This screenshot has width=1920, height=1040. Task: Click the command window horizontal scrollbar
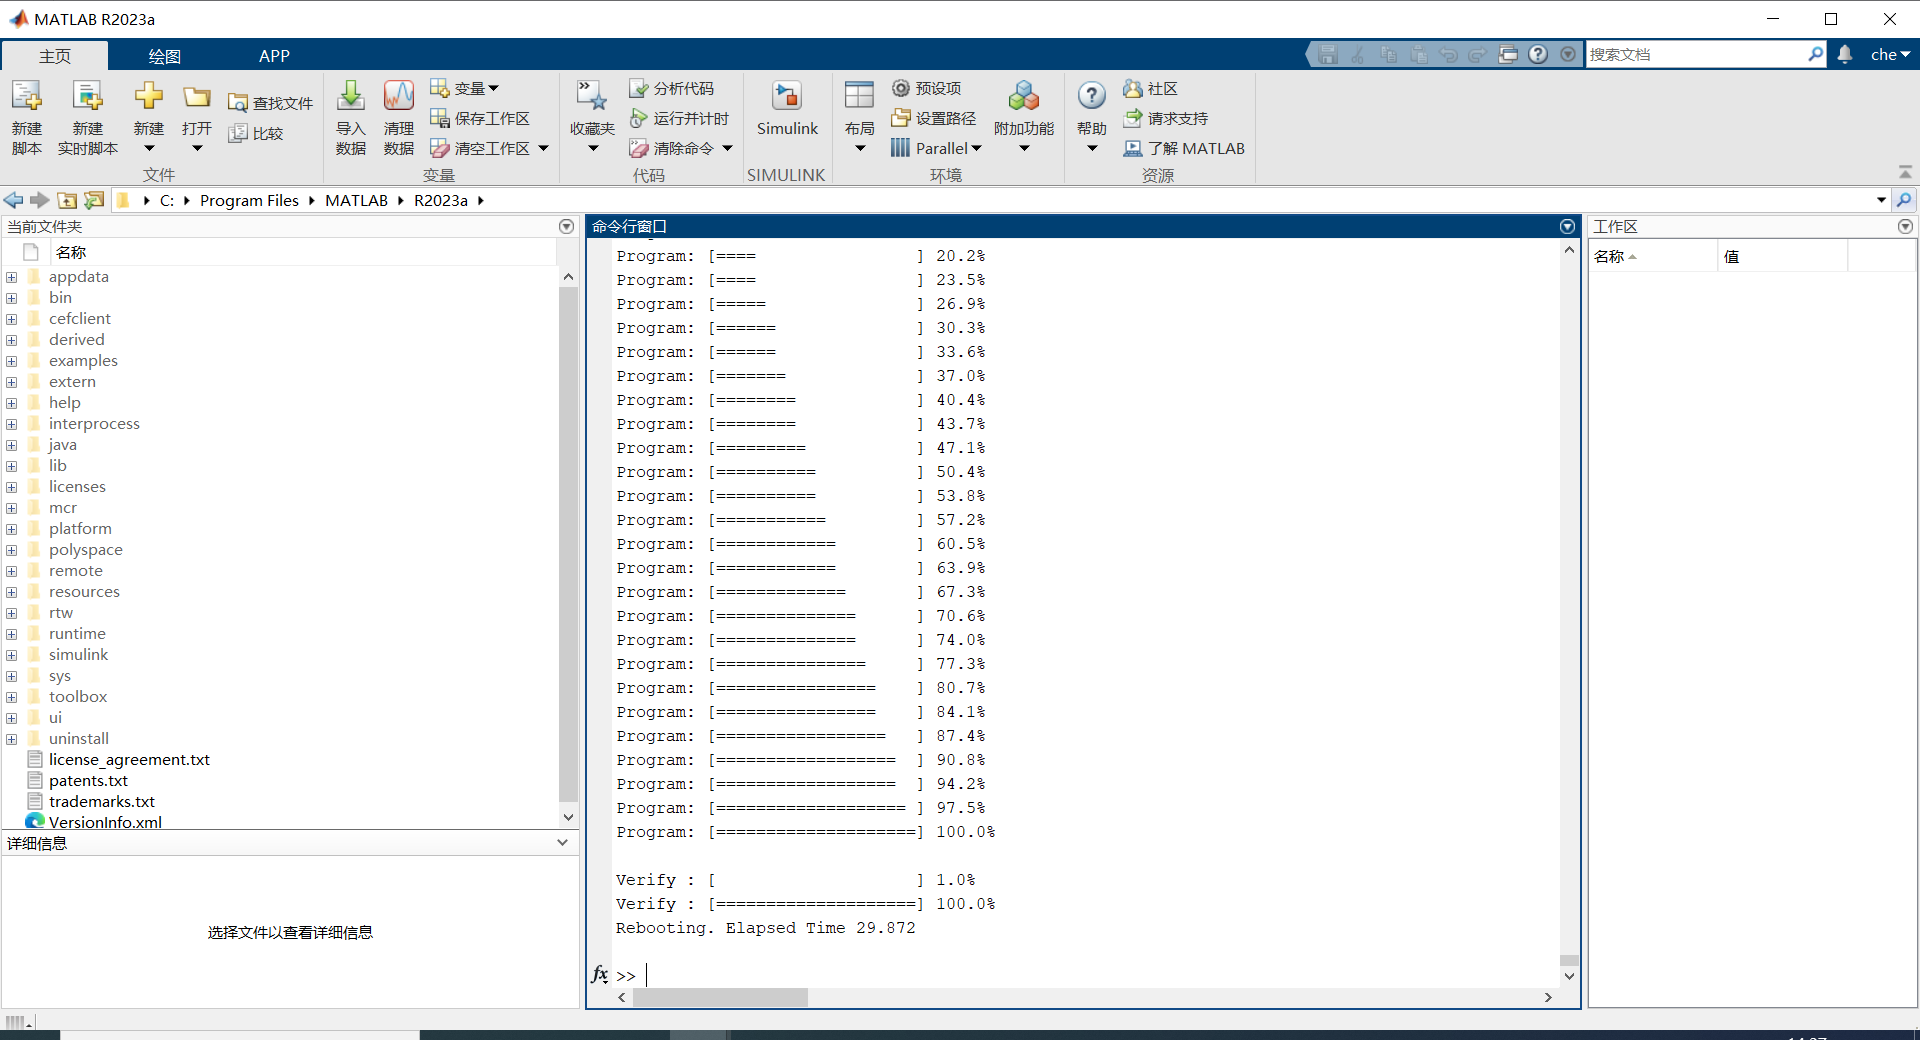click(x=720, y=997)
